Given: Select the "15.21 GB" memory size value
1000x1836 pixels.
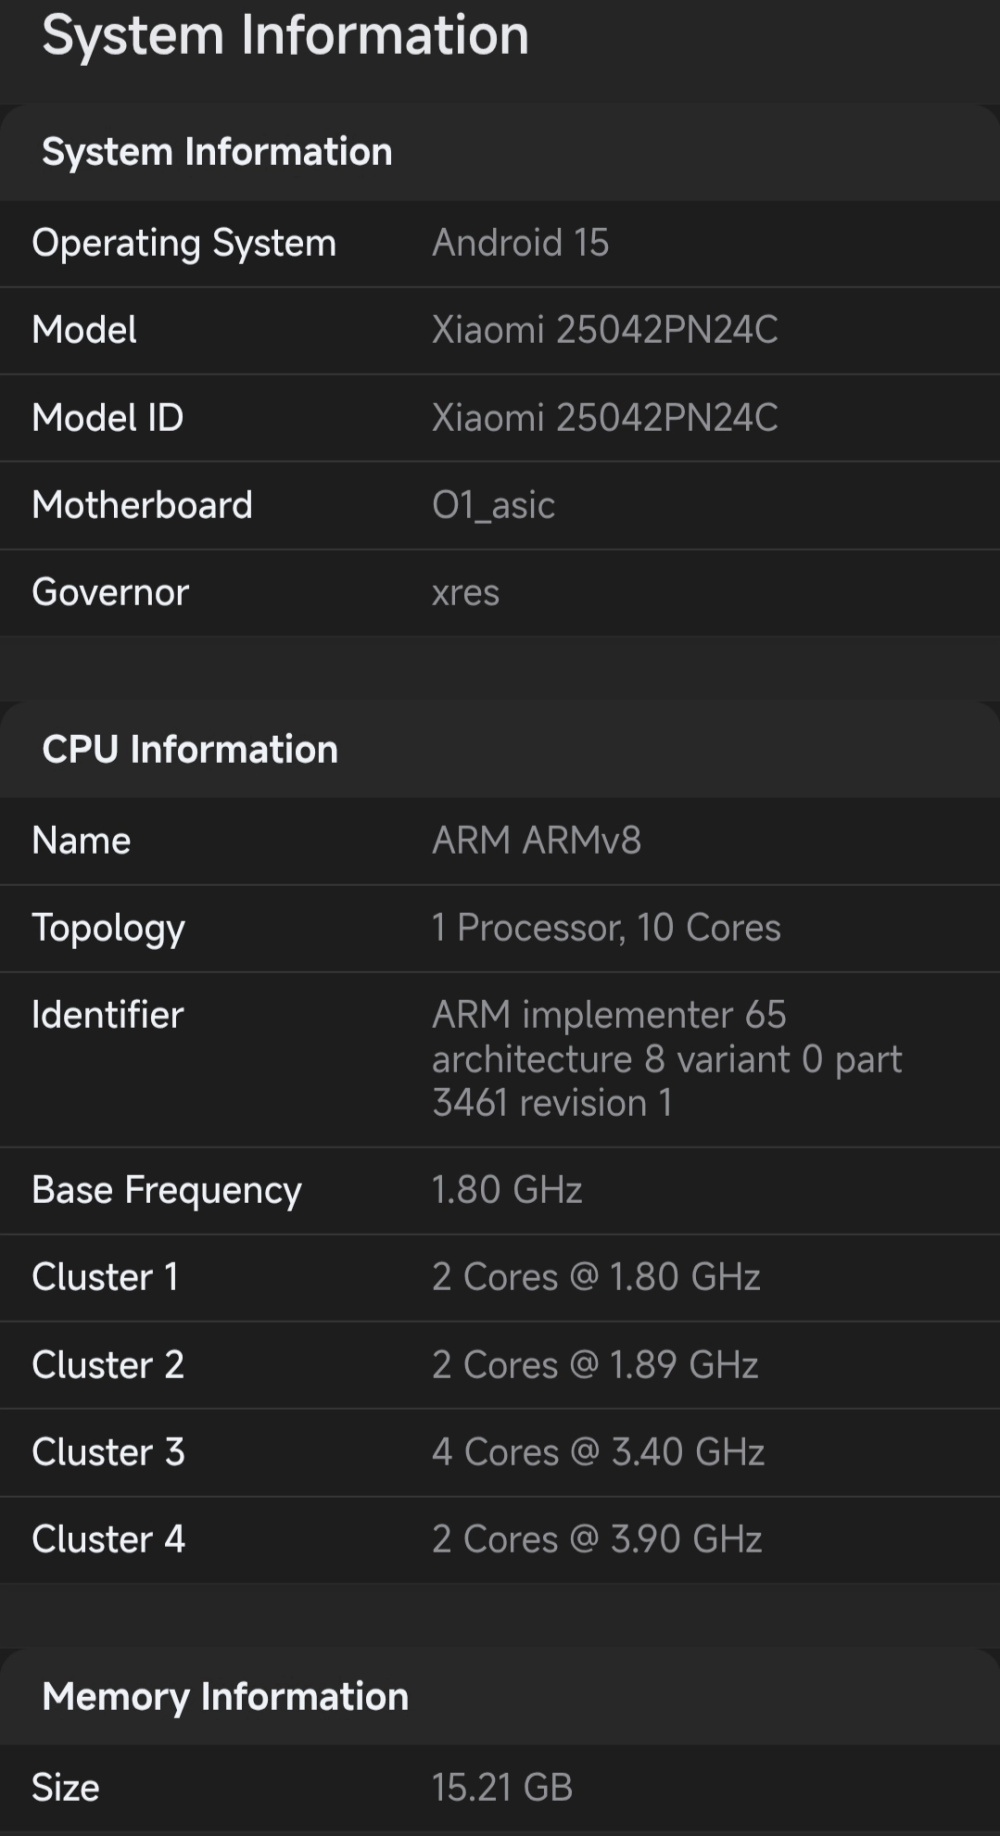Looking at the screenshot, I should (502, 1787).
